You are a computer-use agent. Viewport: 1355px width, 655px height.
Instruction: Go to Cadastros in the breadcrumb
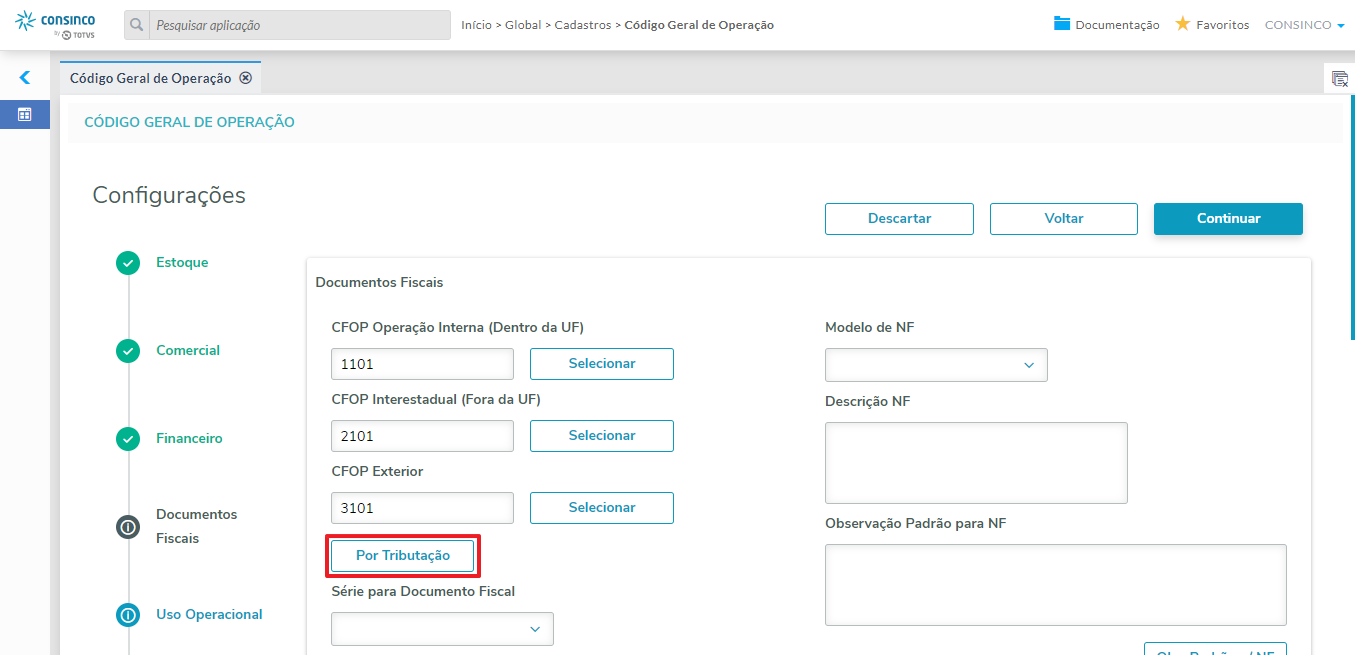582,25
